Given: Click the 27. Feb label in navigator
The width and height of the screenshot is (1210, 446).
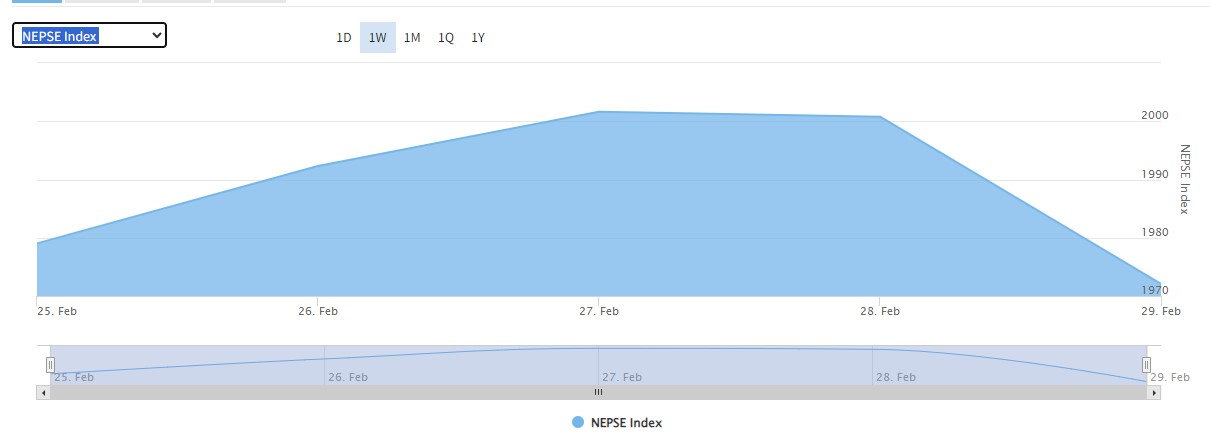Looking at the screenshot, I should pyautogui.click(x=622, y=377).
